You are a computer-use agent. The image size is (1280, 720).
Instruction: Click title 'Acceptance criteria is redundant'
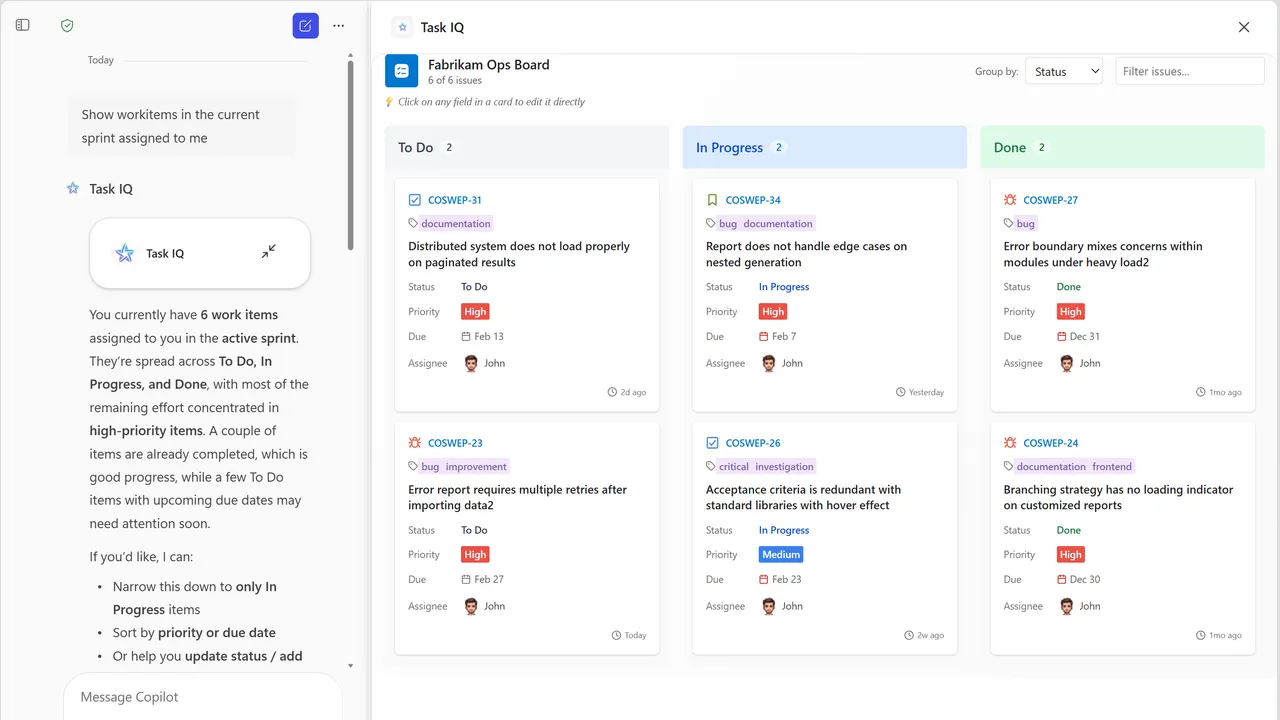pos(804,497)
